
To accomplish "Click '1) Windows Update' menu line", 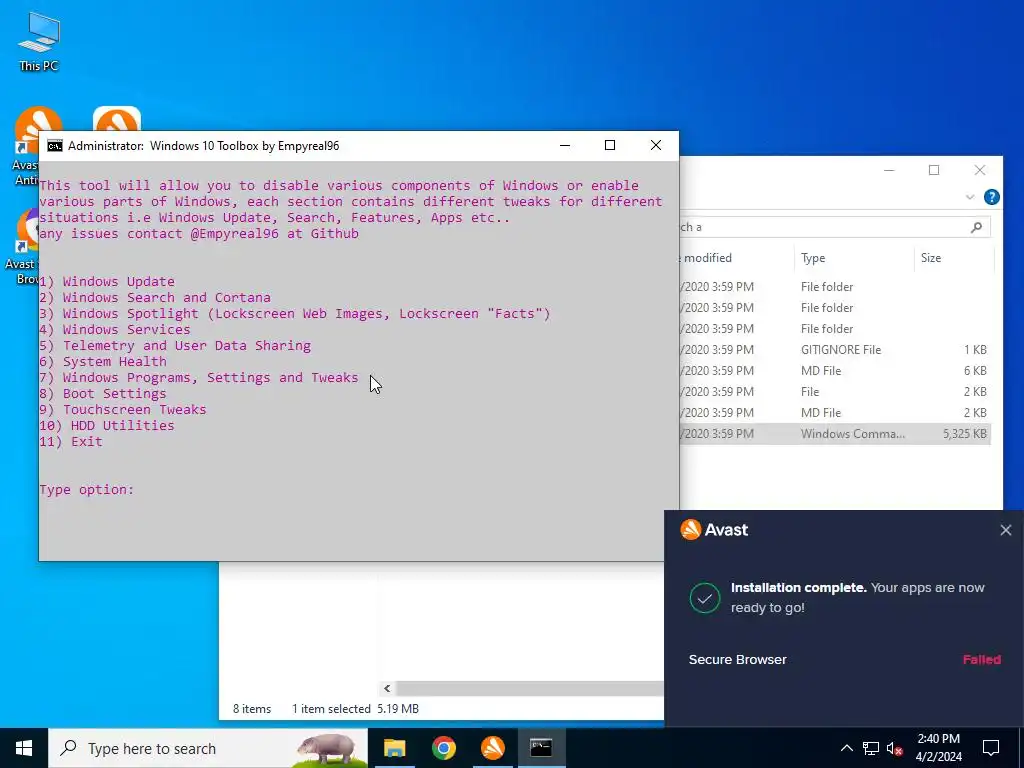I will click(x=107, y=281).
